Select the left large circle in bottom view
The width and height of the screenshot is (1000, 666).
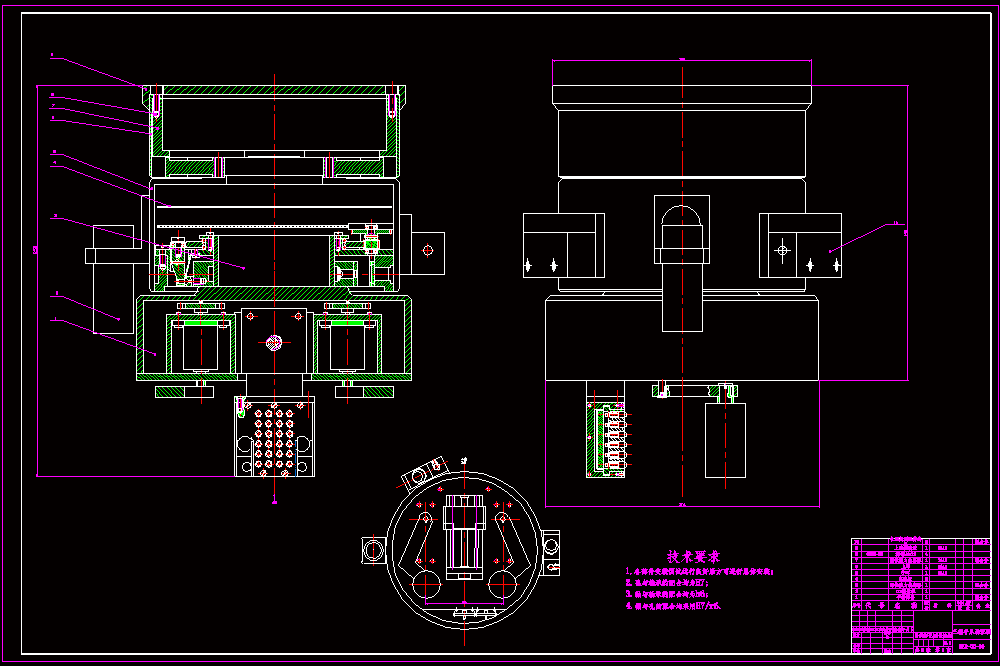(x=426, y=584)
